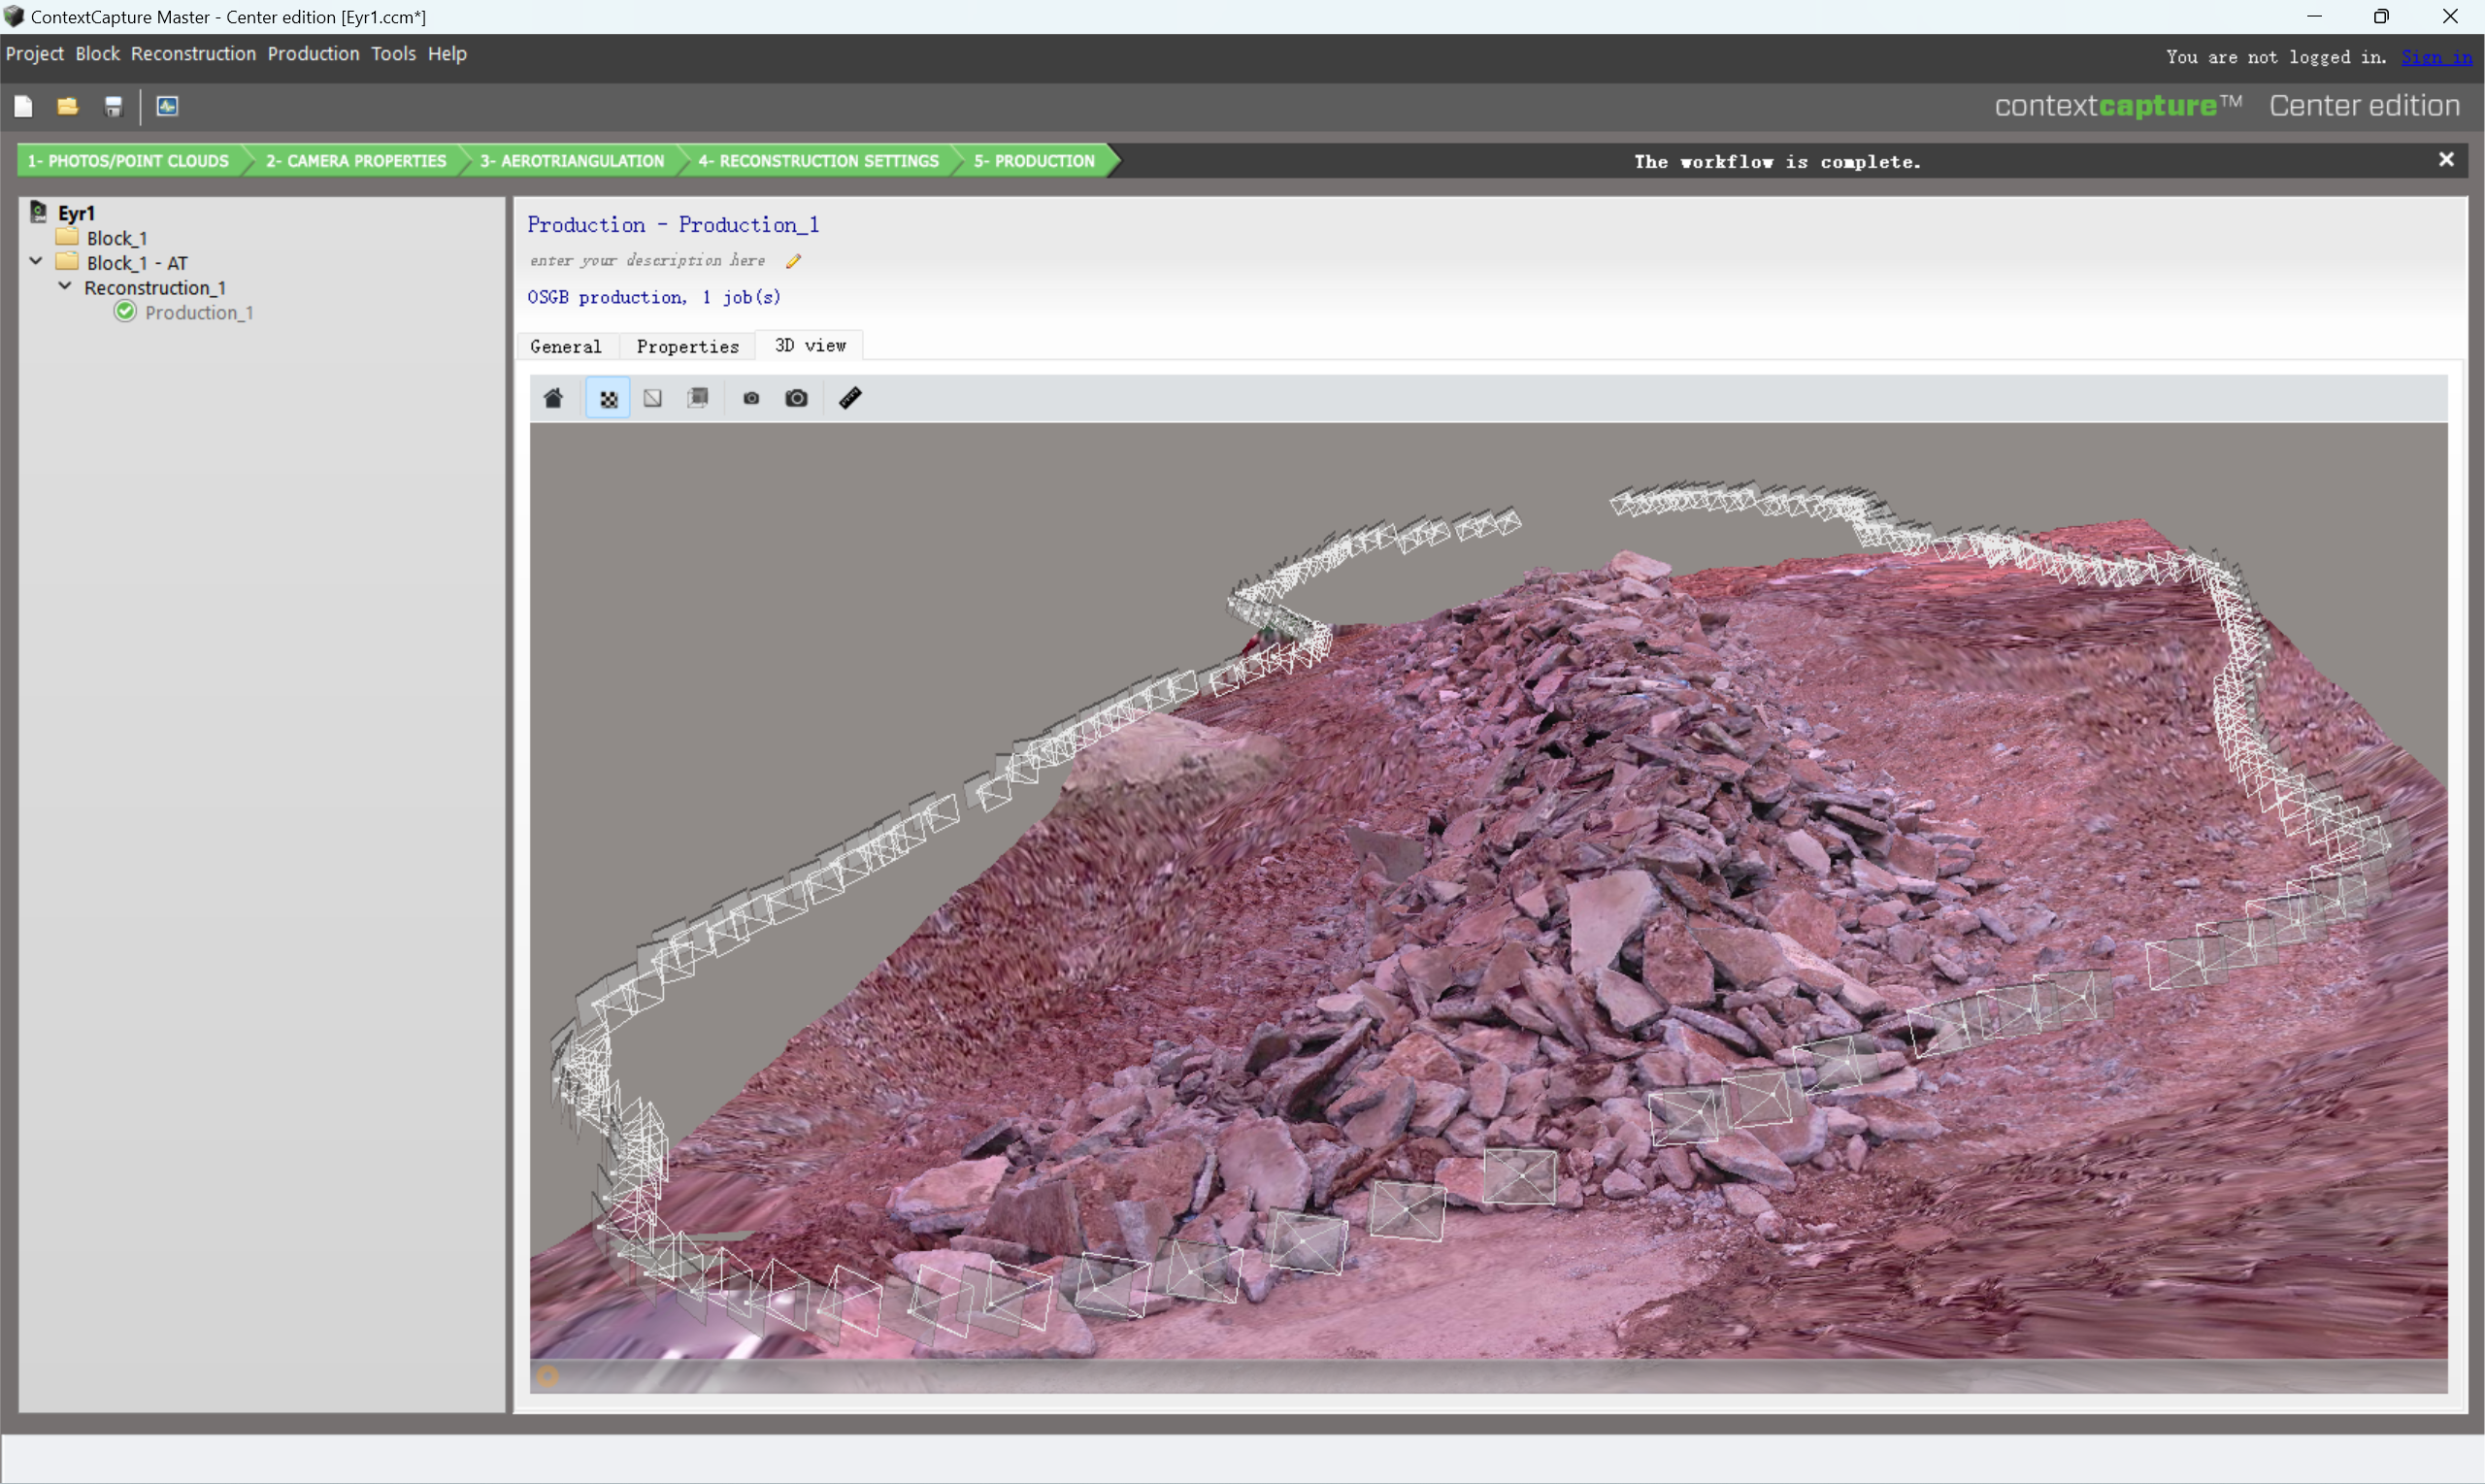Open the Reconstruction menu

point(192,53)
